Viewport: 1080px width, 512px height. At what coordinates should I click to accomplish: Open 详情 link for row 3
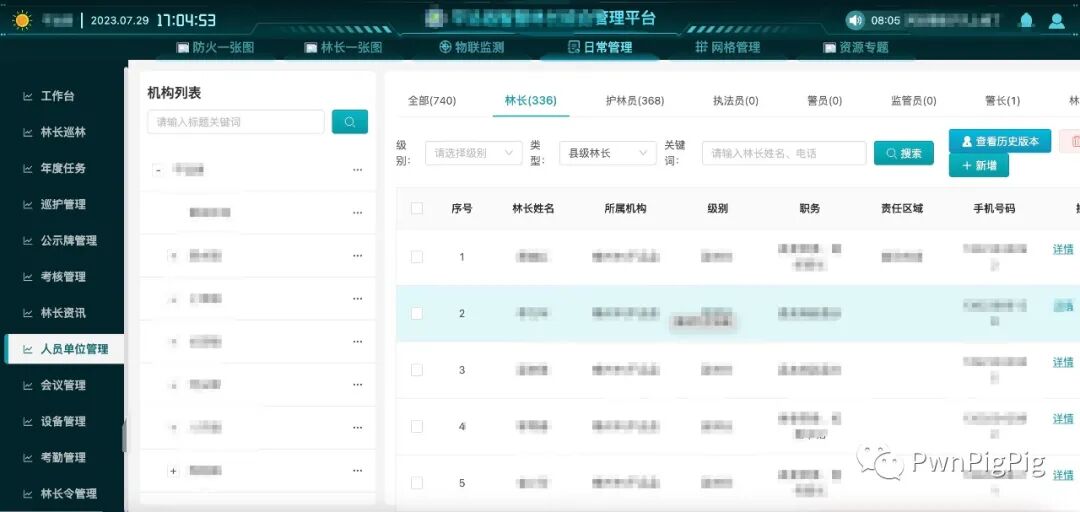click(1063, 362)
